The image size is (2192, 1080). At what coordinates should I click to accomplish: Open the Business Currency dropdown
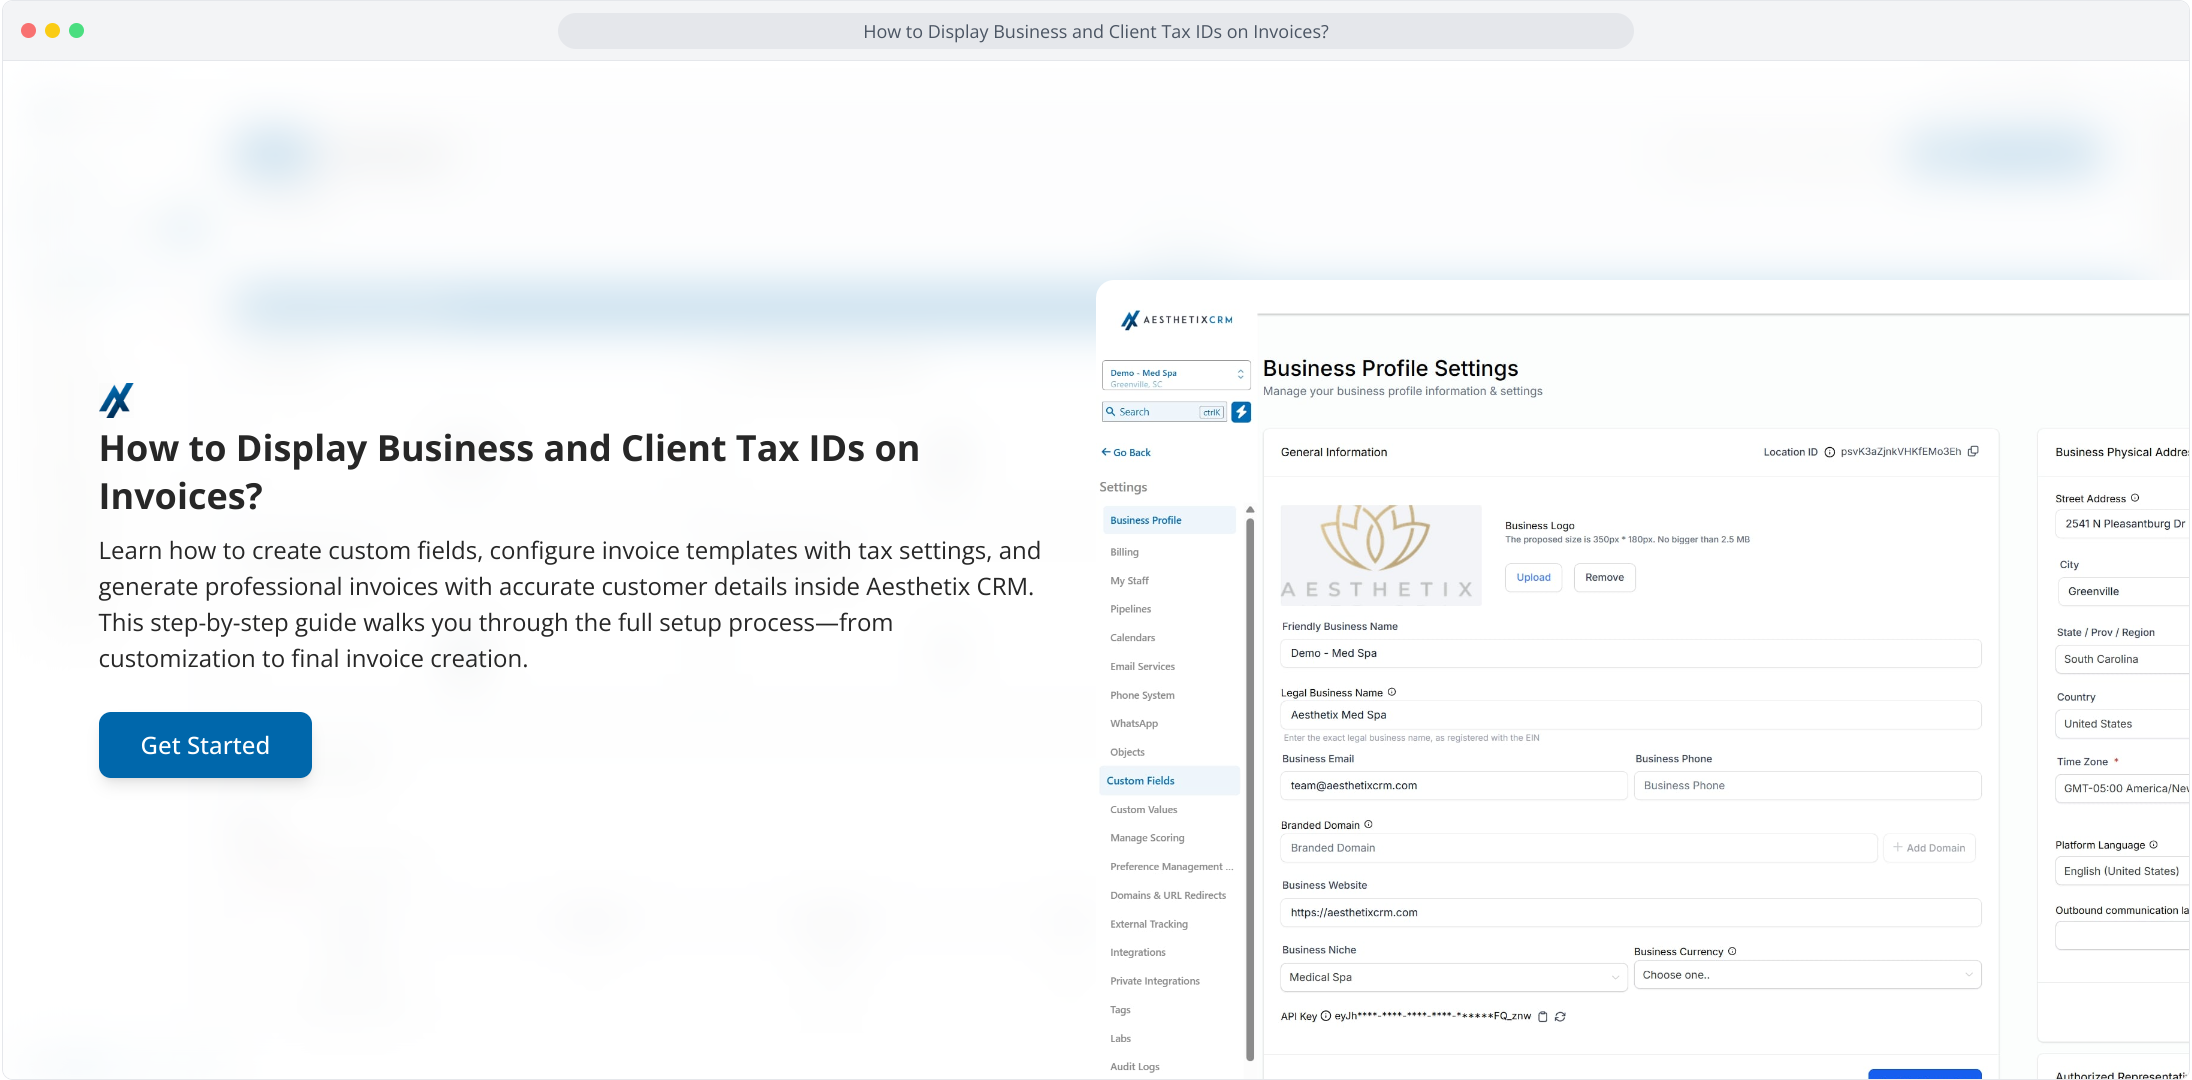(1807, 975)
